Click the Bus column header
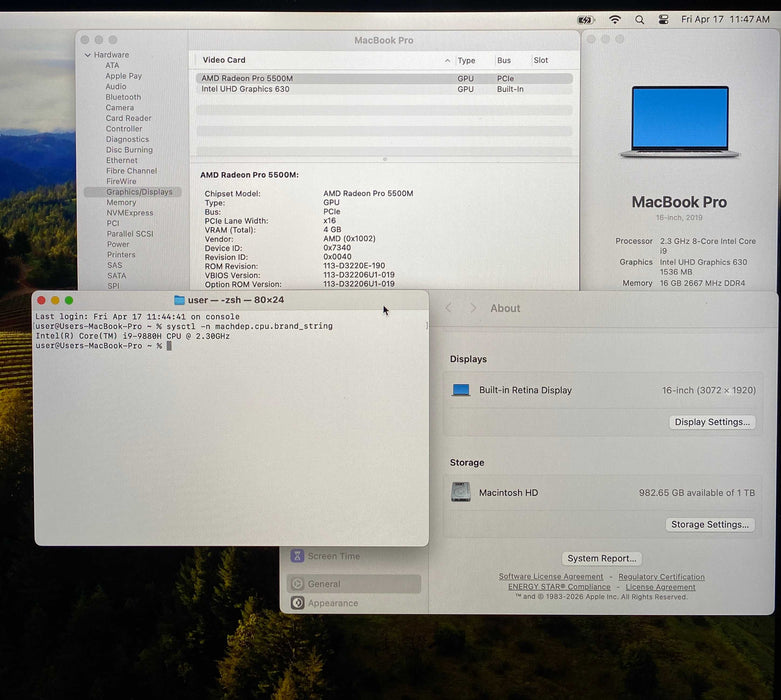Viewport: 781px width, 700px height. coord(504,60)
